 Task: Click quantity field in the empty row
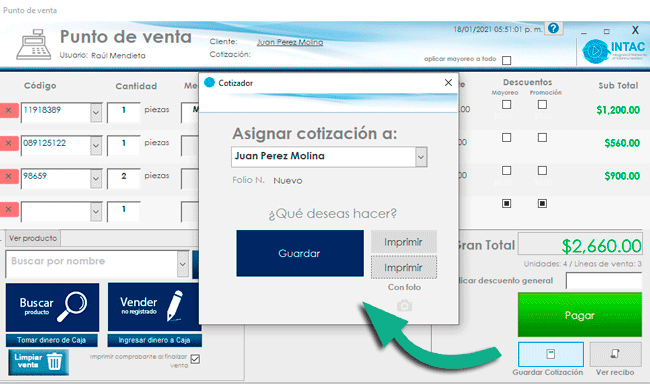(124, 211)
